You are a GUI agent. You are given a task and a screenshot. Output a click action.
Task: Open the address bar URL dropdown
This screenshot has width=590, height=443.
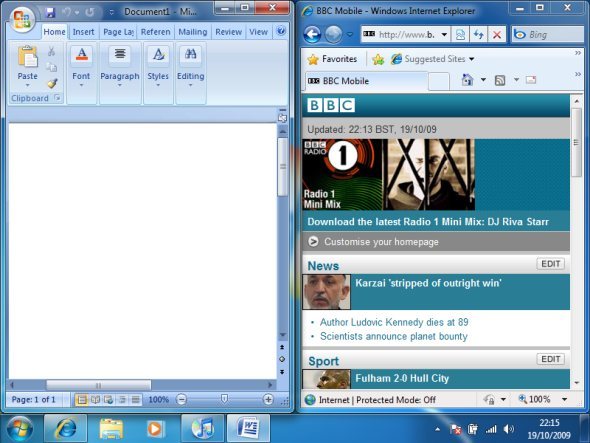[444, 35]
